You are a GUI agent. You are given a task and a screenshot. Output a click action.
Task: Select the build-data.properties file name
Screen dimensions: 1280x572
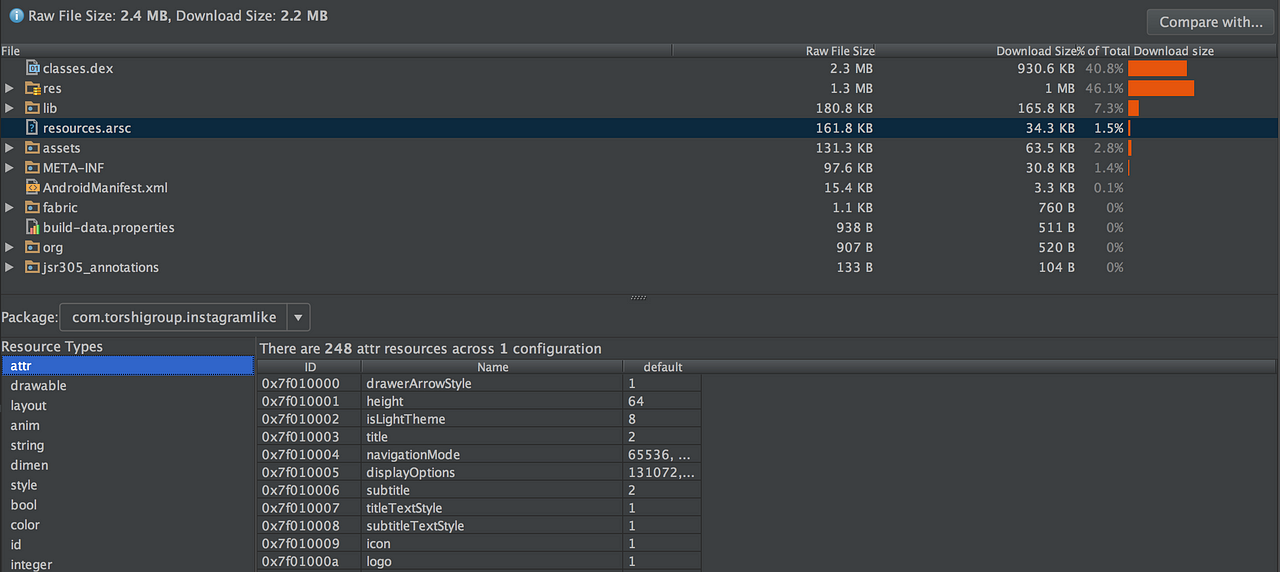(x=109, y=228)
